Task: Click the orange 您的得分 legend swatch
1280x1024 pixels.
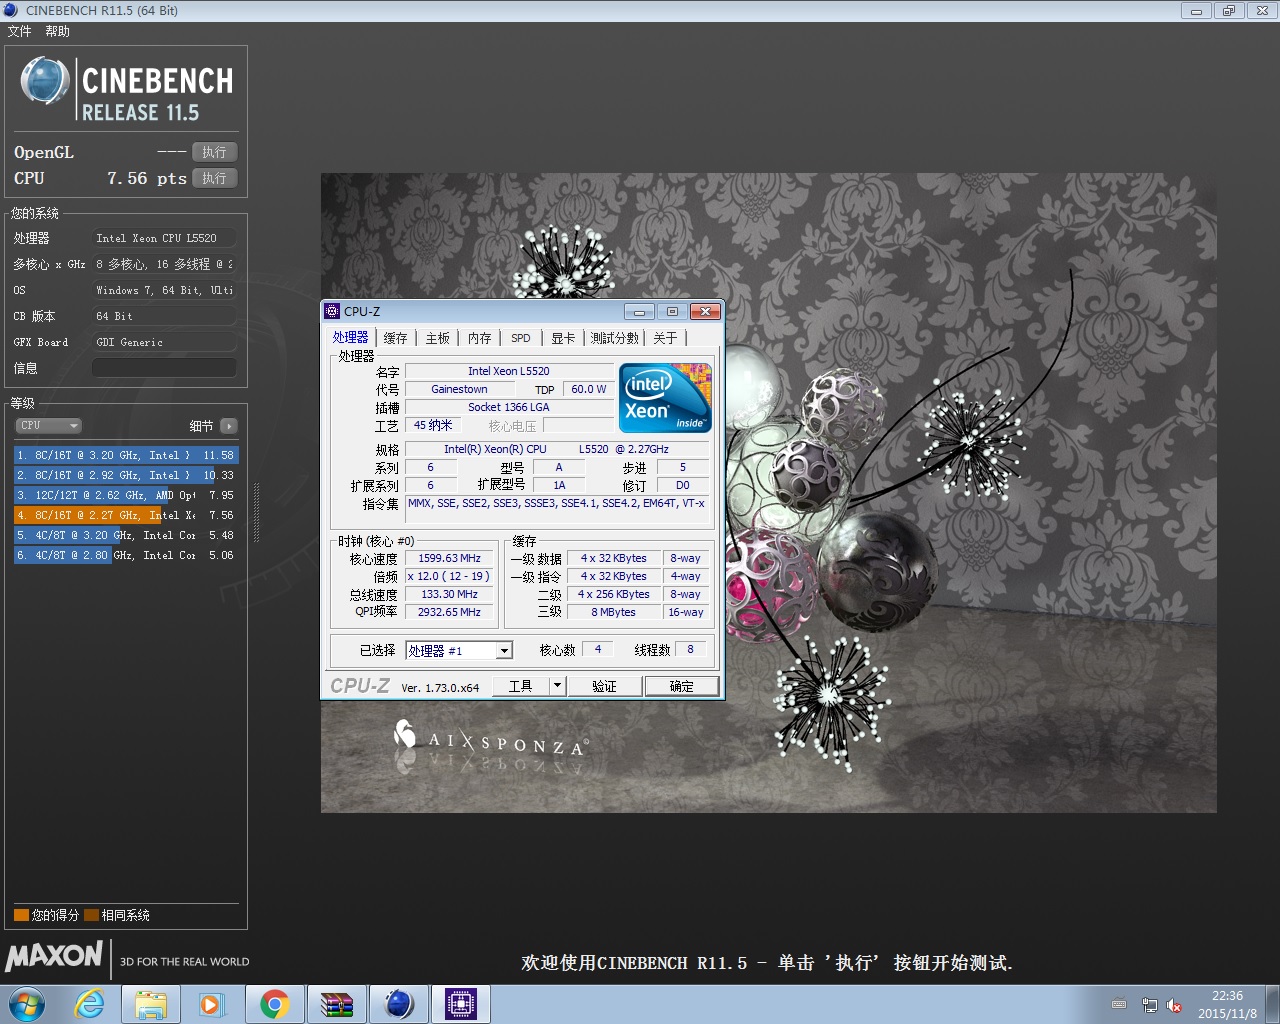Action: pyautogui.click(x=21, y=915)
